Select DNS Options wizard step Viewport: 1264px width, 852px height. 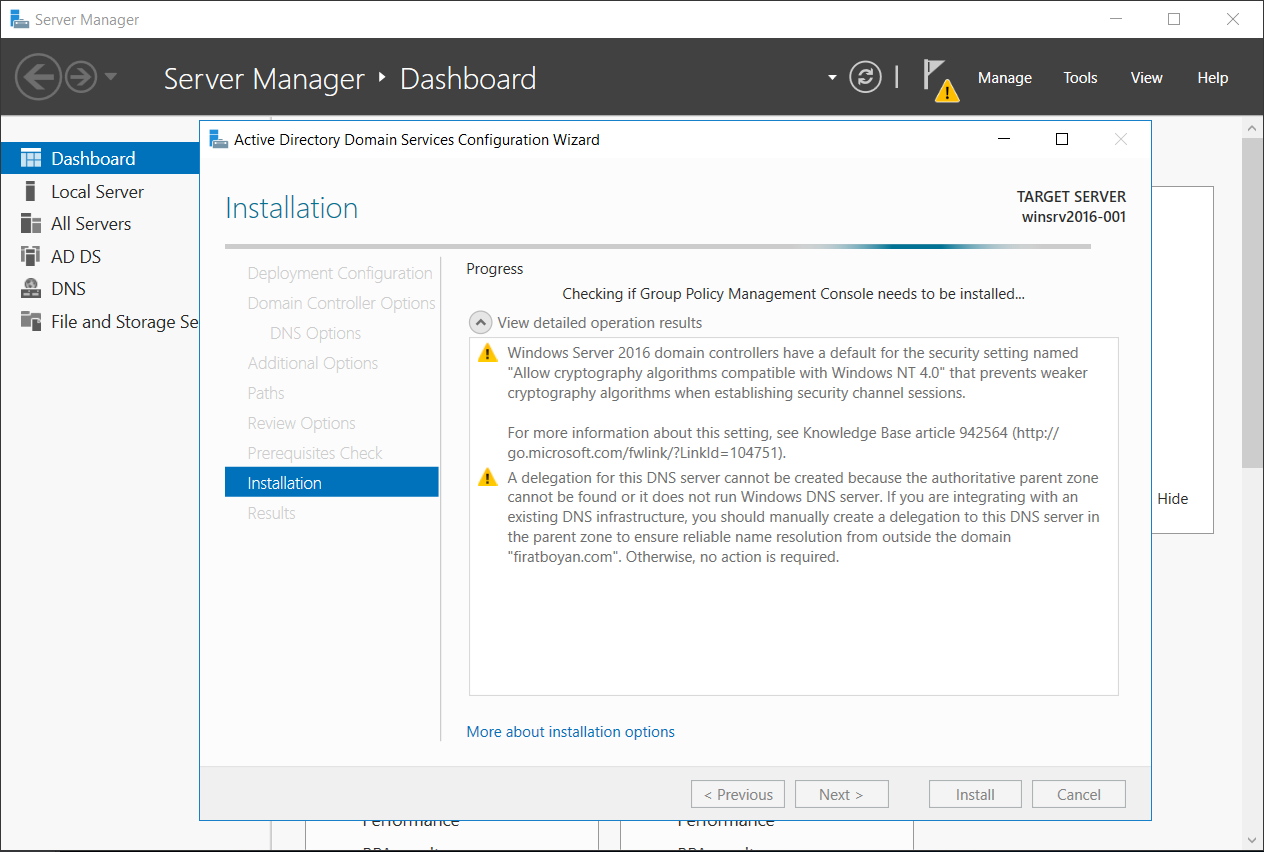(x=315, y=333)
